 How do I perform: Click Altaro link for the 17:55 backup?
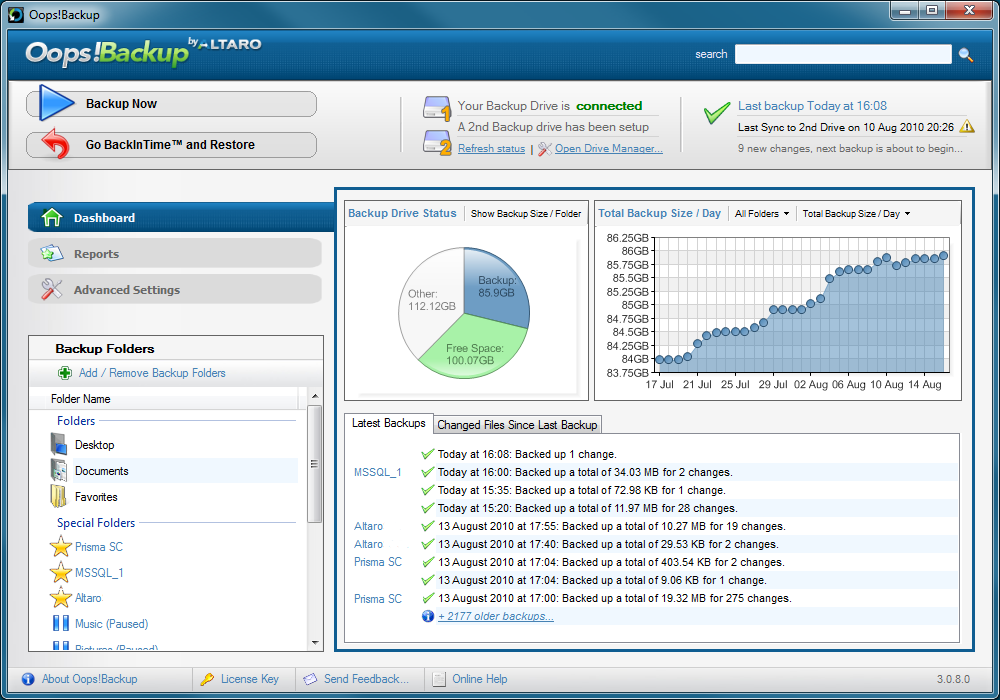[369, 526]
